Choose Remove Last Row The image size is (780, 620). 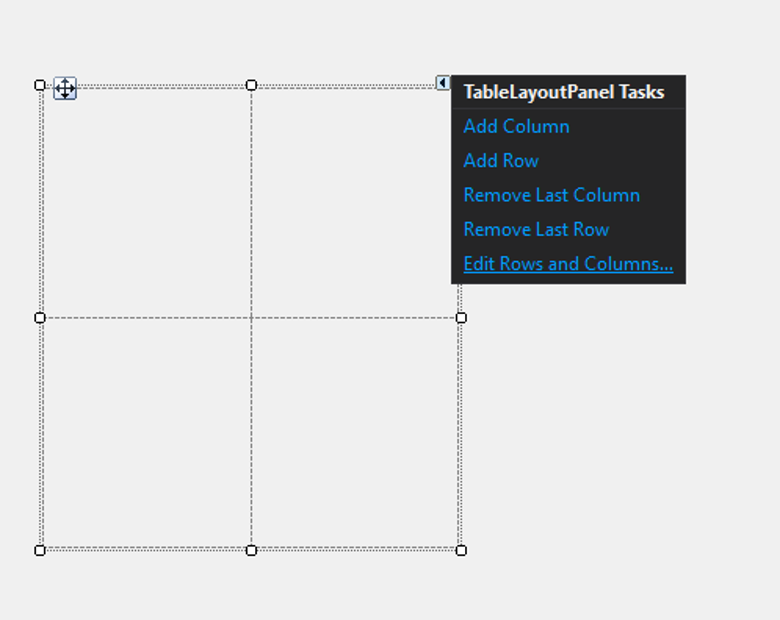coord(536,229)
